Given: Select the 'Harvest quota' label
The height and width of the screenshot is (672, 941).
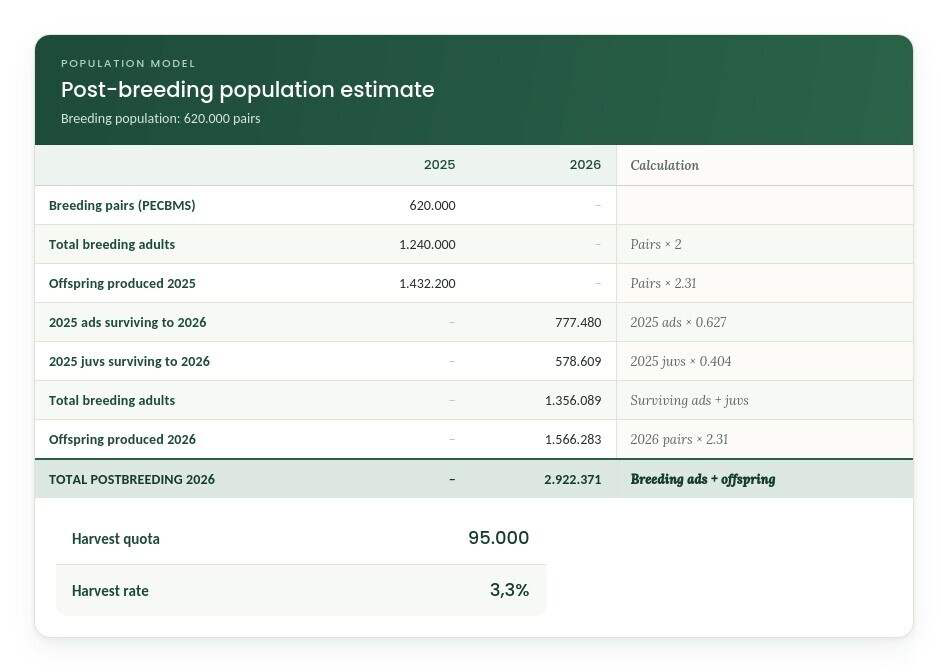Looking at the screenshot, I should pyautogui.click(x=116, y=539).
